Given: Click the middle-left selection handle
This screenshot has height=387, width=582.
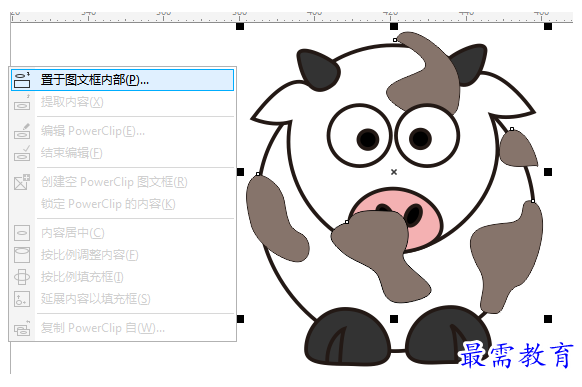Looking at the screenshot, I should (240, 172).
